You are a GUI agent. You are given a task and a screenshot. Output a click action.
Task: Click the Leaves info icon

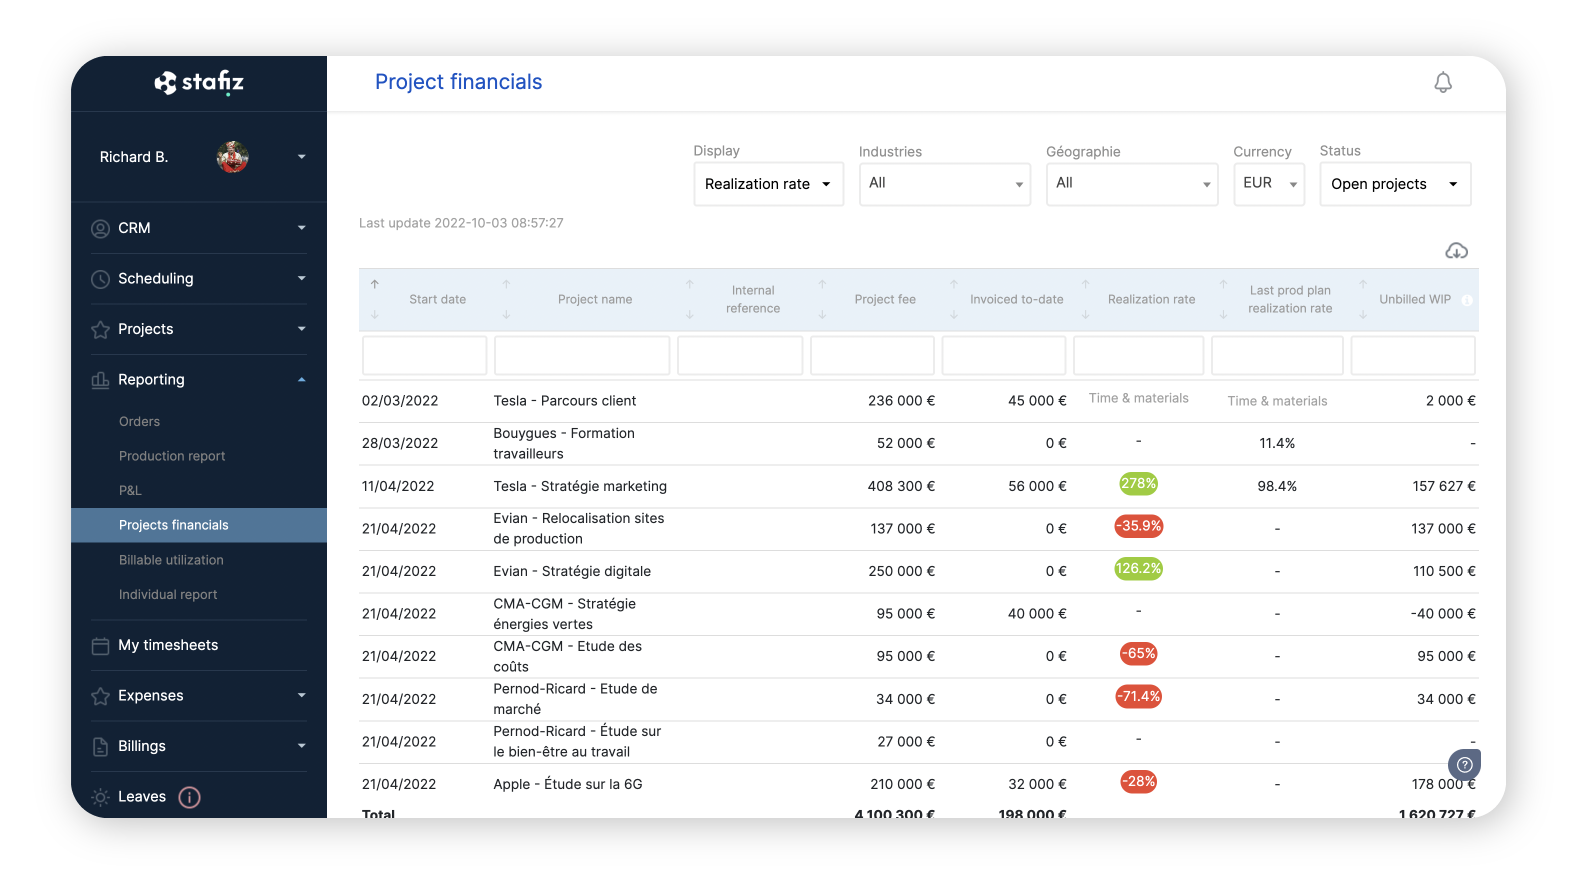[x=189, y=797]
